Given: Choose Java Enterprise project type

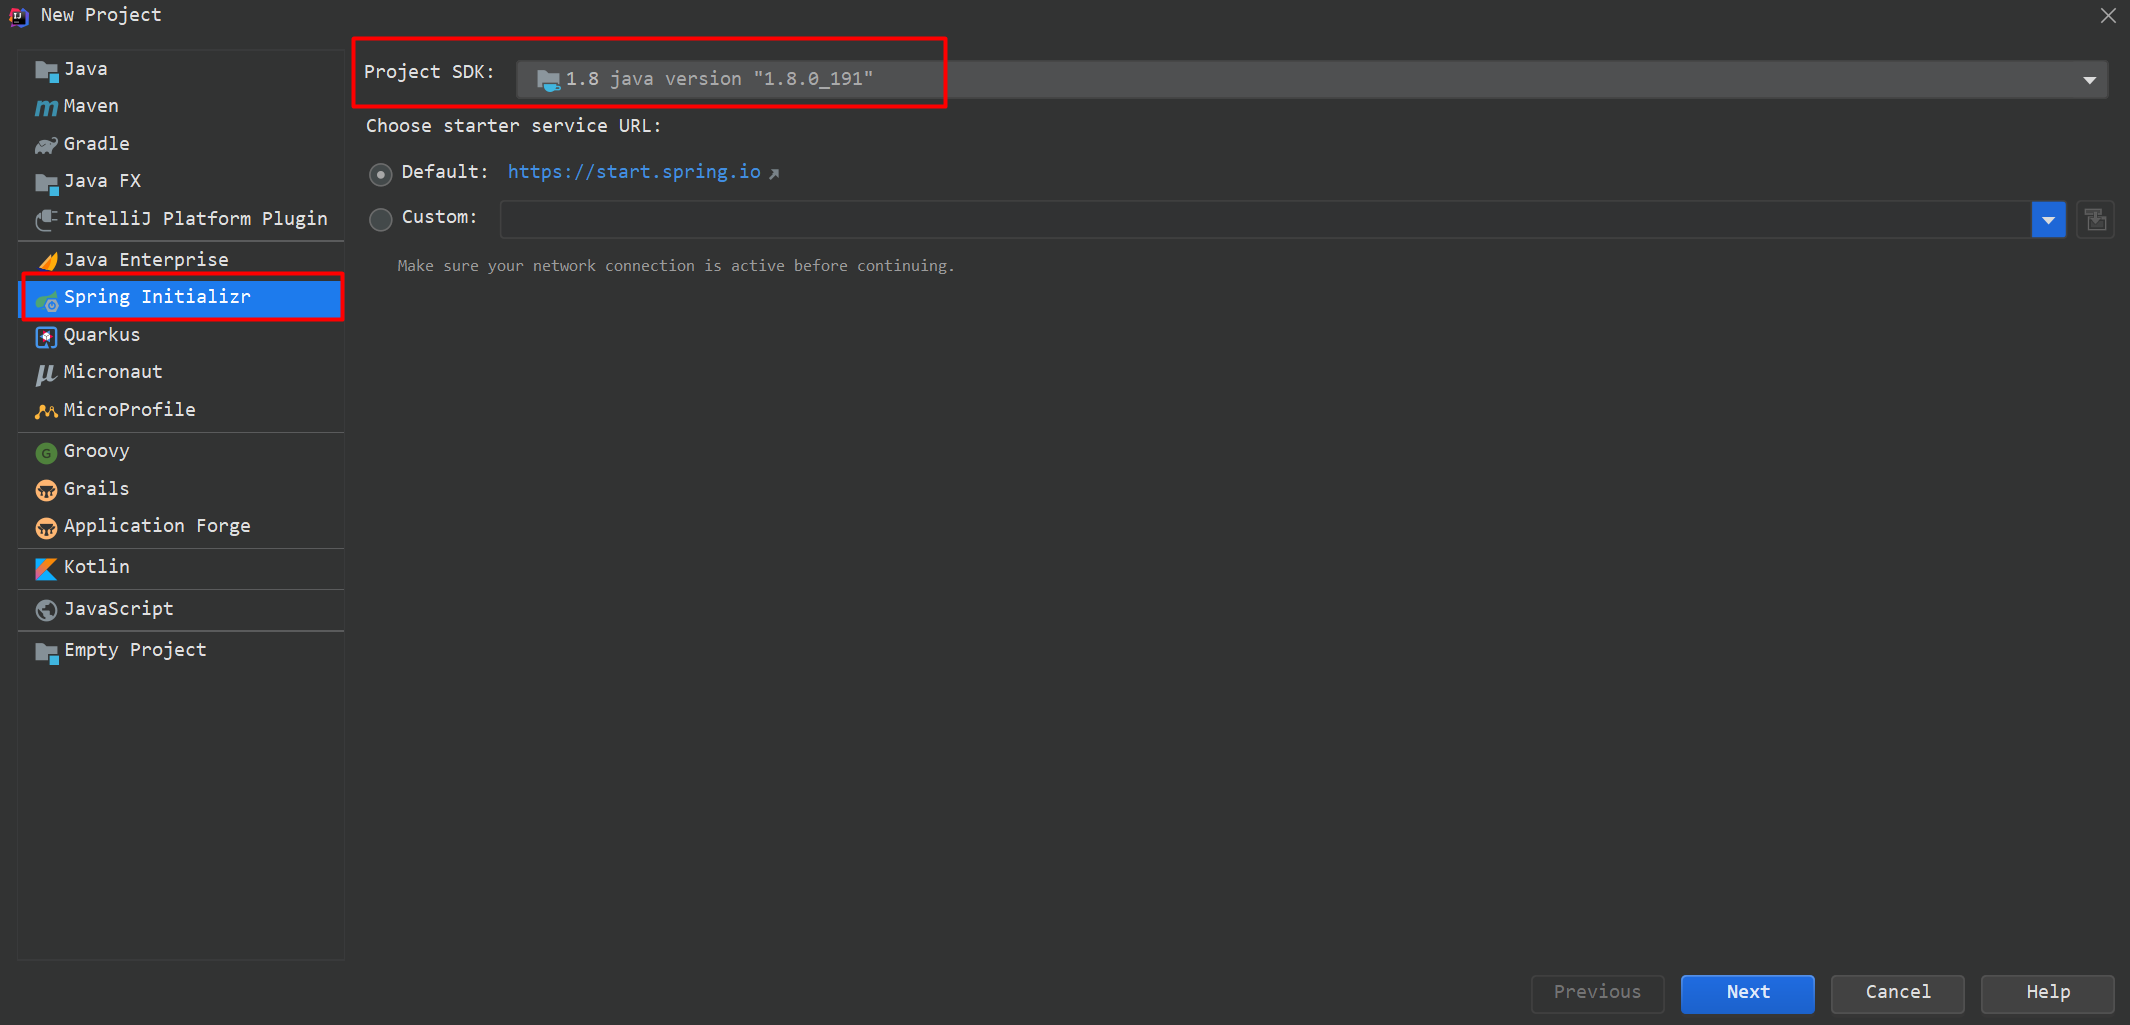Looking at the screenshot, I should click(146, 260).
